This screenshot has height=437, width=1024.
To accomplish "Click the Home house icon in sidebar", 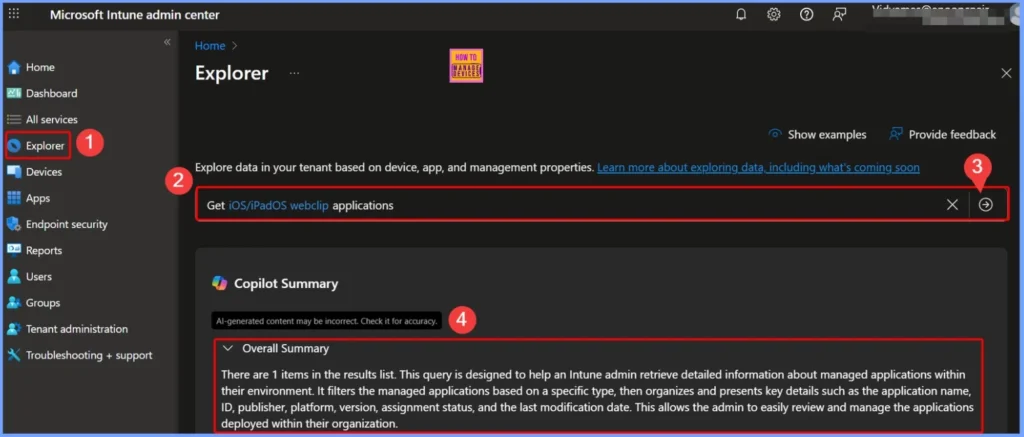I will (14, 67).
